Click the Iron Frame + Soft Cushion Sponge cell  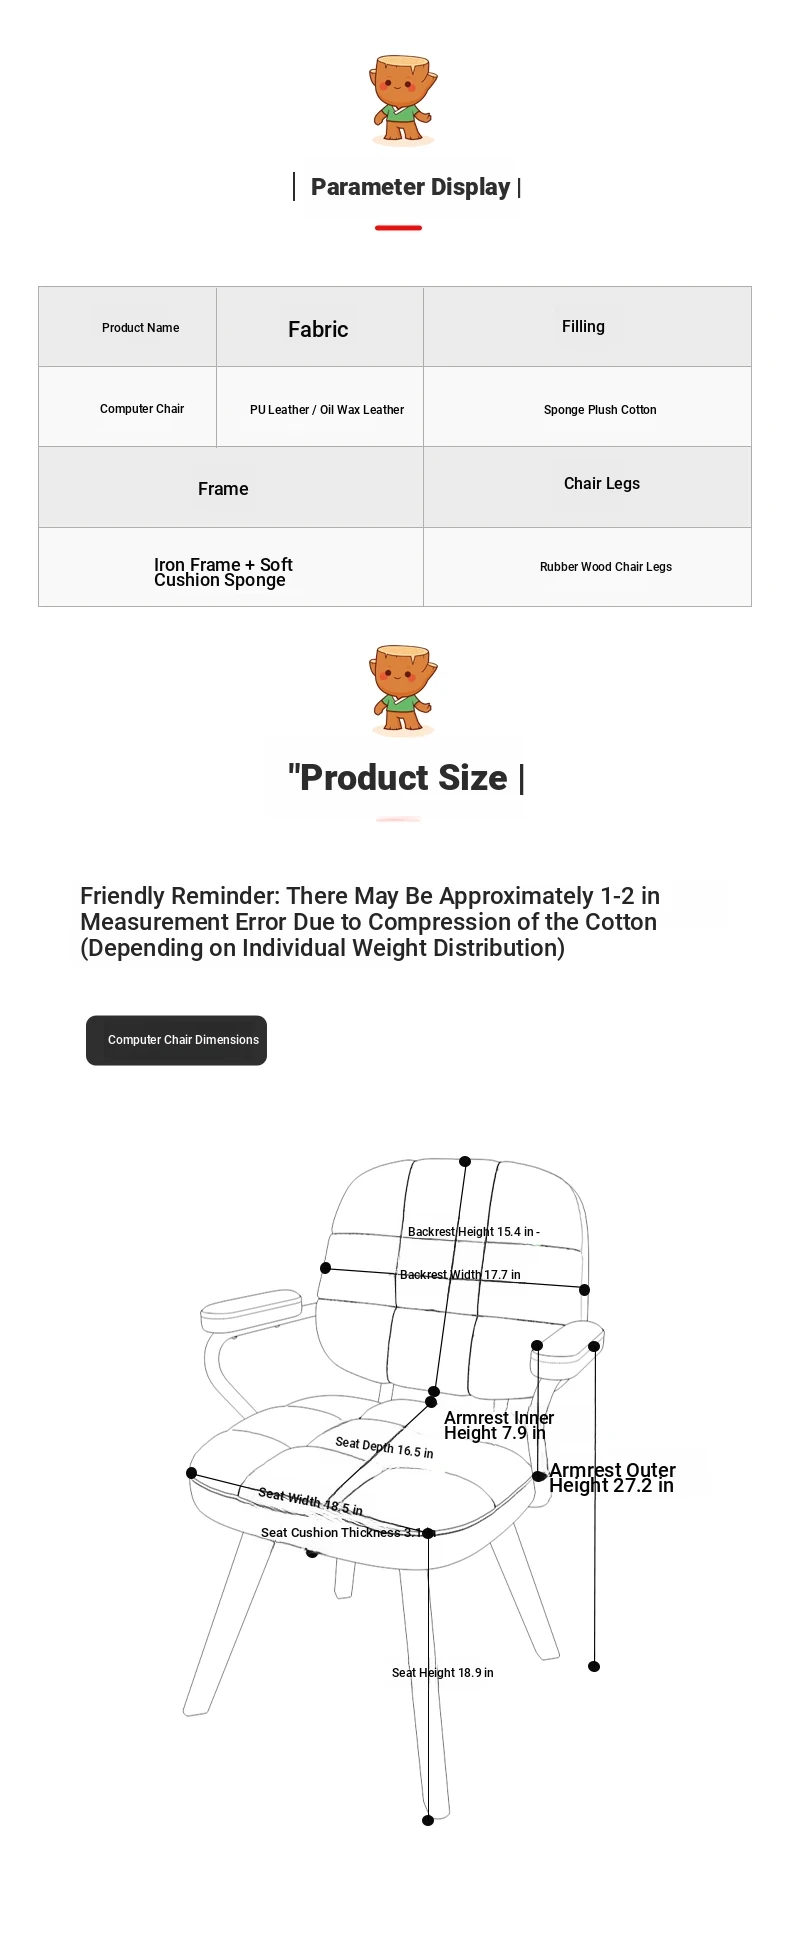click(x=231, y=567)
